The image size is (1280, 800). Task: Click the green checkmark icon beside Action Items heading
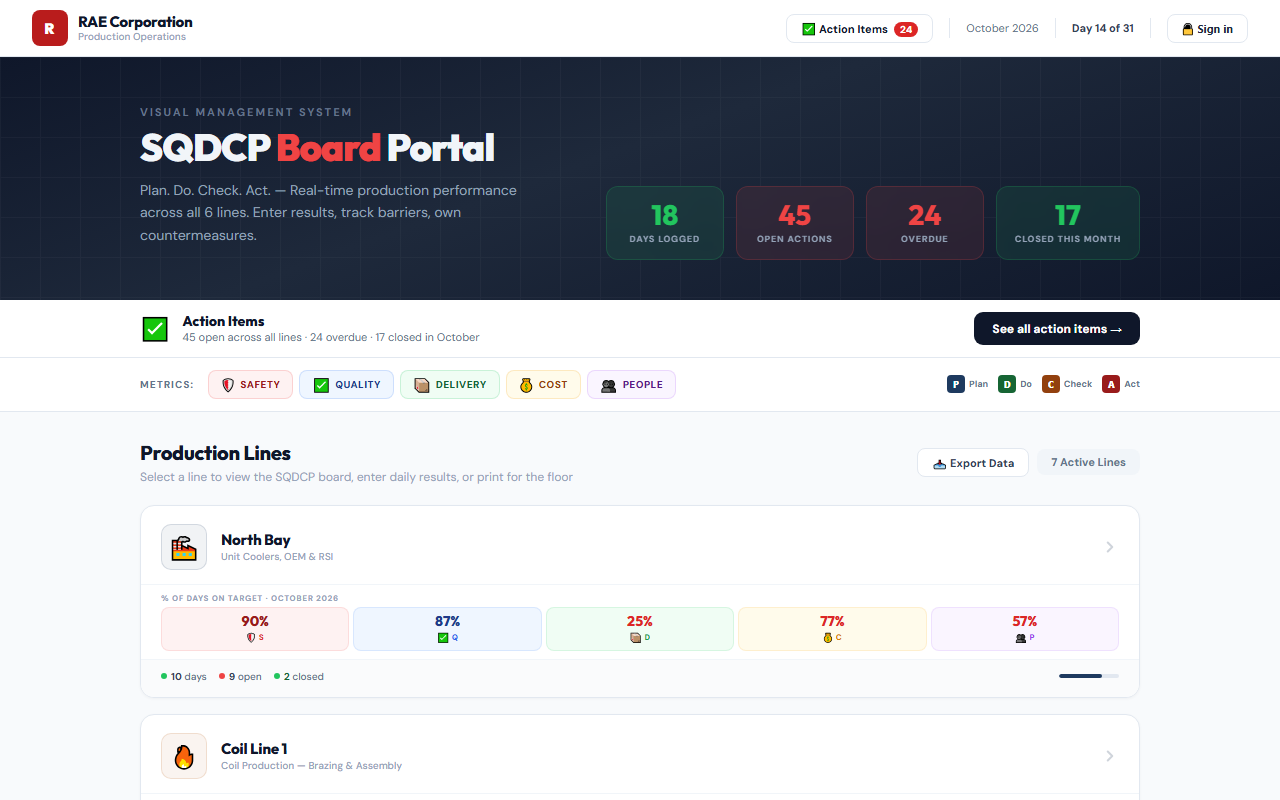tap(155, 329)
